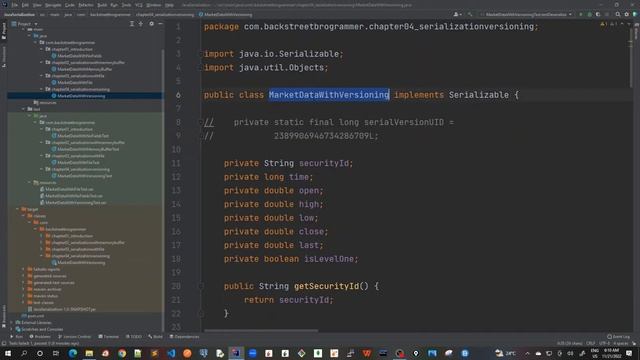Open IDE settings gear icon in toolbar
The height and width of the screenshot is (360, 640).
tap(627, 14)
